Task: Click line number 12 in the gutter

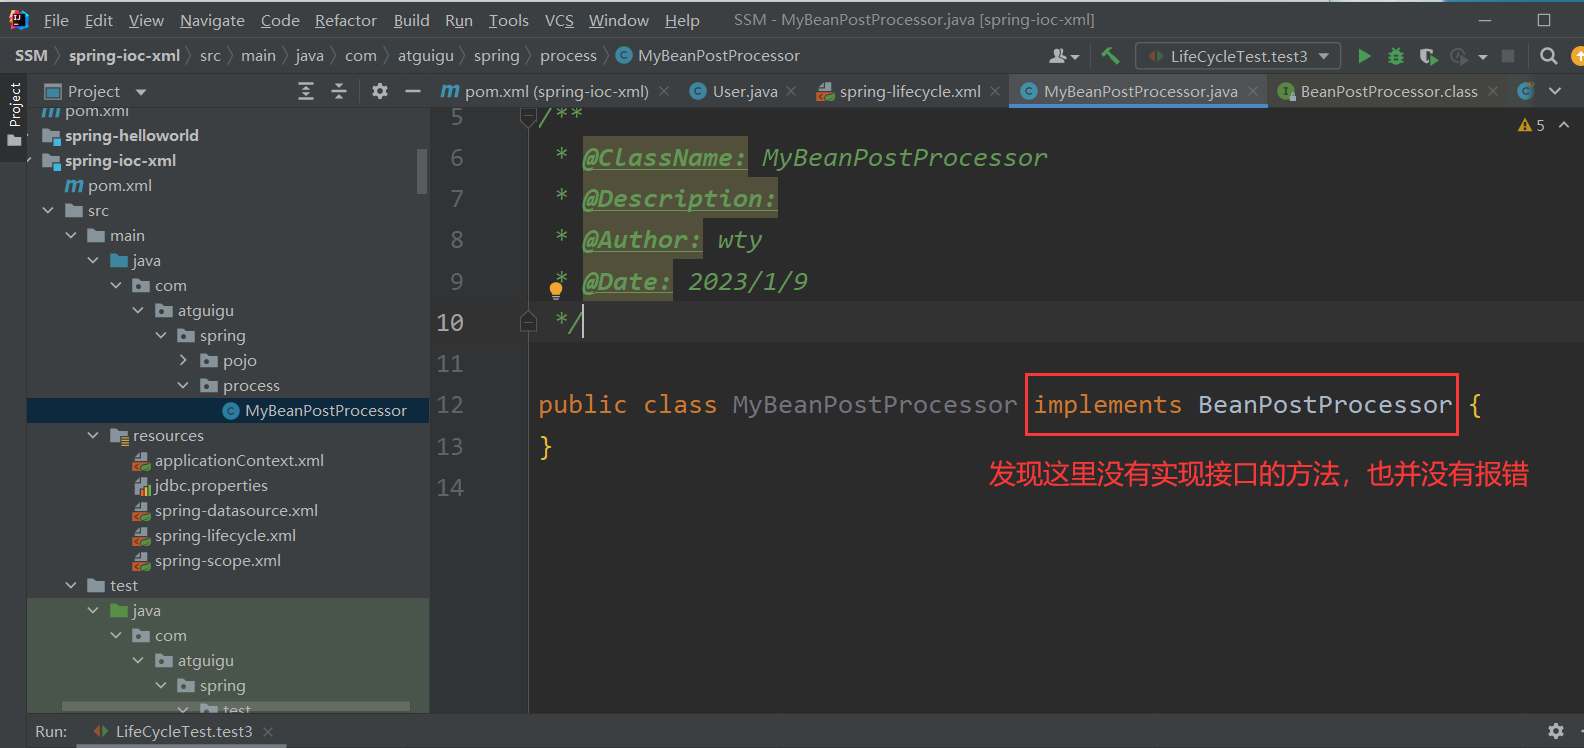Action: click(x=450, y=405)
